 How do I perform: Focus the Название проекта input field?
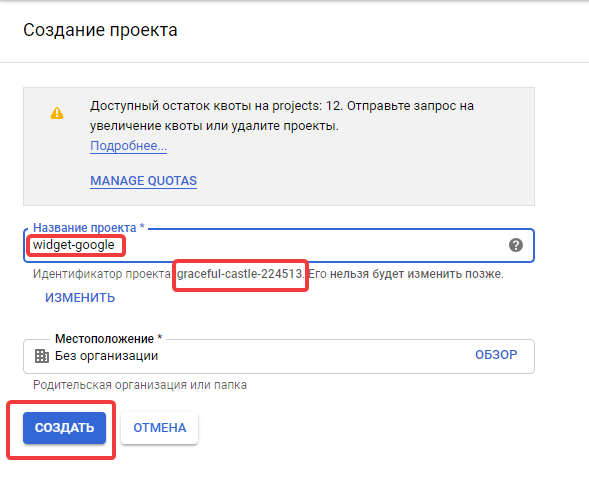[x=279, y=245]
